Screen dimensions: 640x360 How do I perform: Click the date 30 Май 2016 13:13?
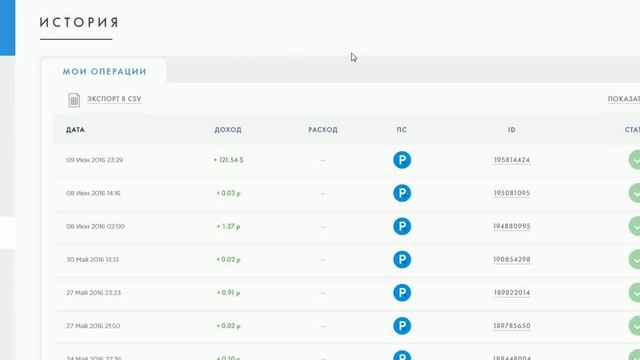coord(93,260)
